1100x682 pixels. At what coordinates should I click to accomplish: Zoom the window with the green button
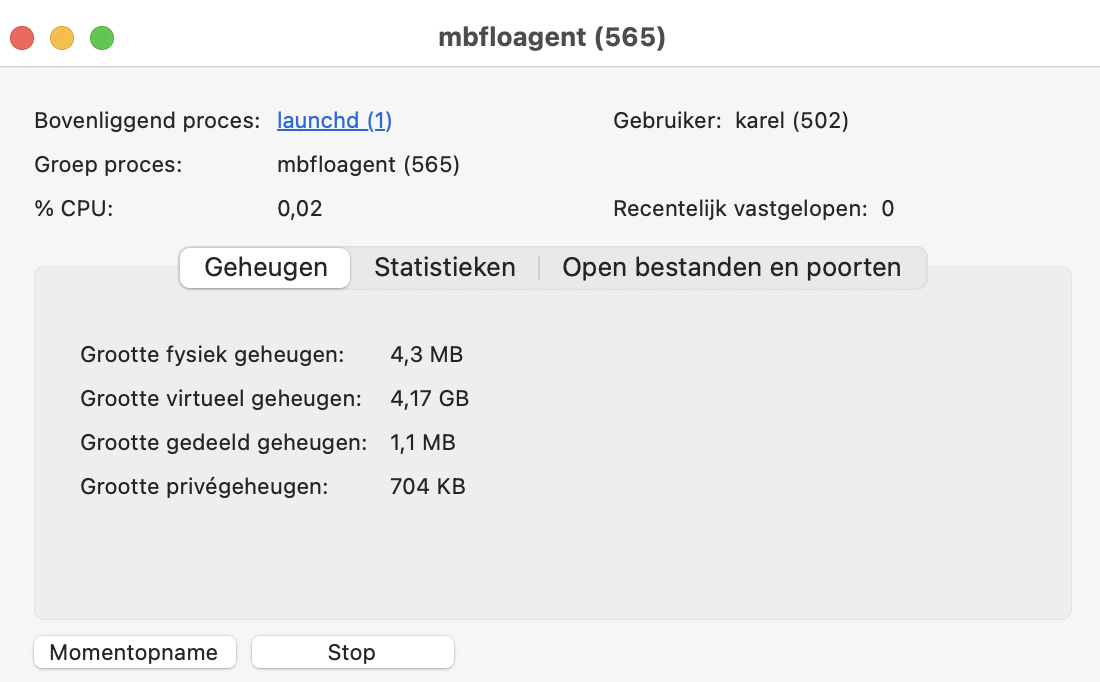pyautogui.click(x=102, y=38)
